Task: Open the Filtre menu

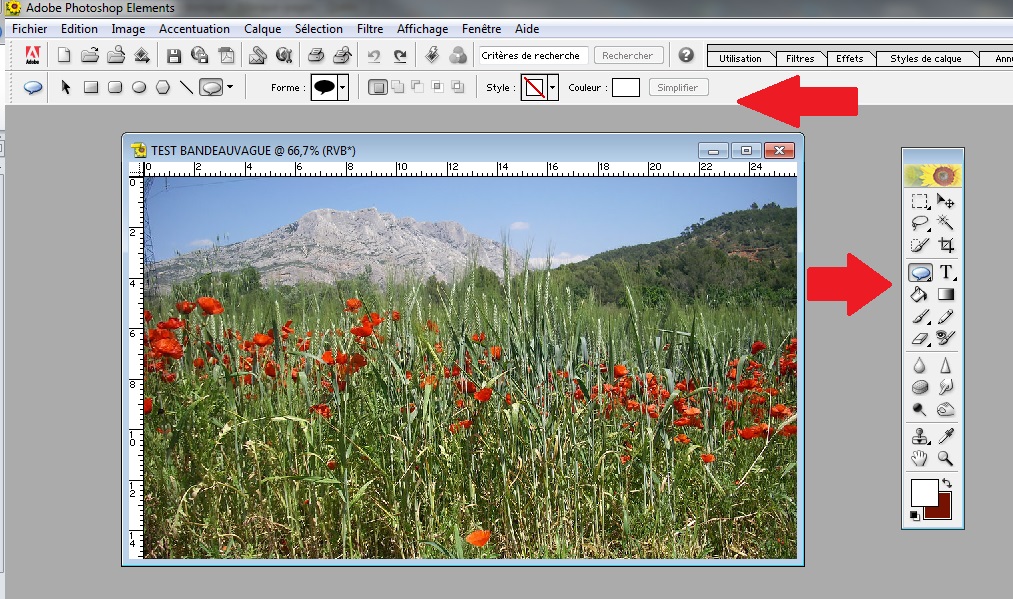Action: pyautogui.click(x=370, y=29)
